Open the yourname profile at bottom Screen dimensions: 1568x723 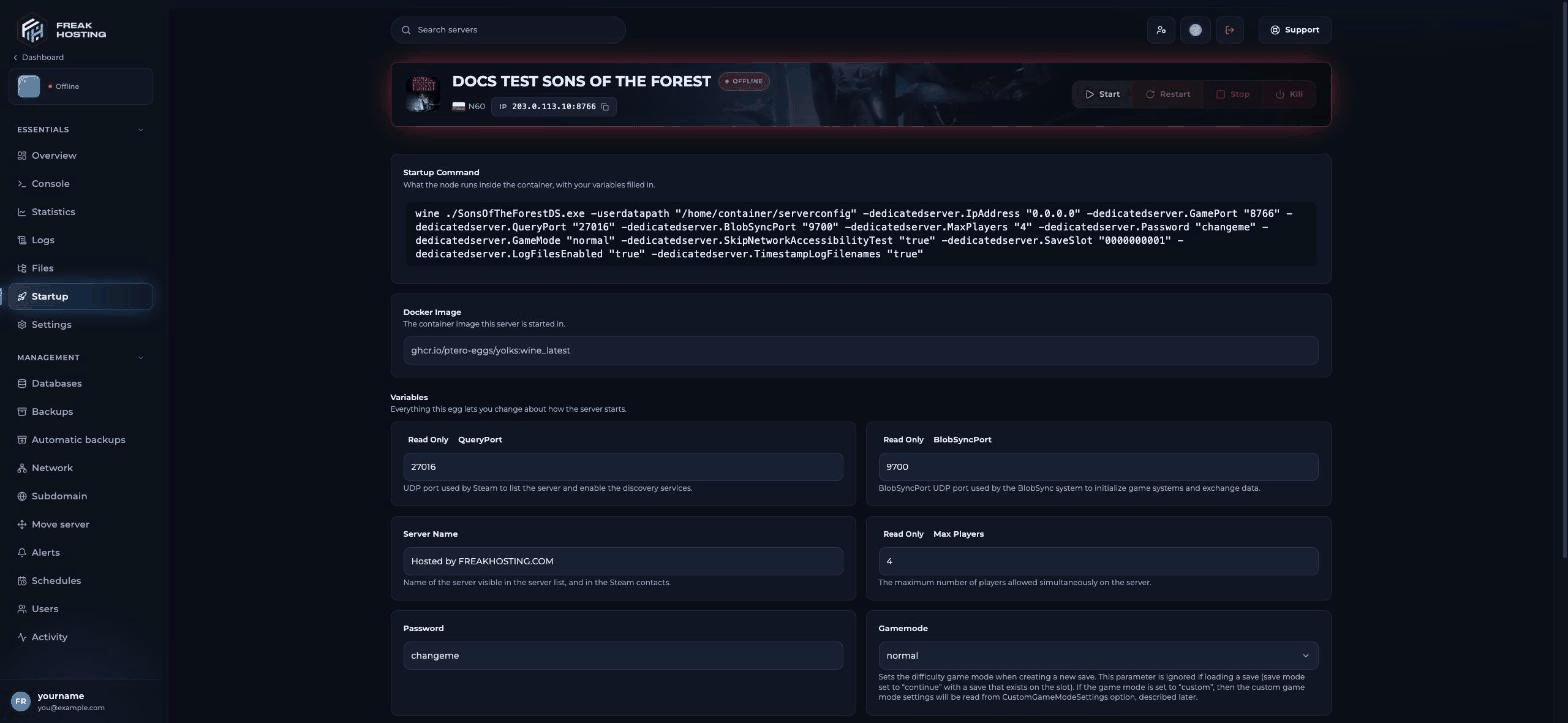click(81, 701)
